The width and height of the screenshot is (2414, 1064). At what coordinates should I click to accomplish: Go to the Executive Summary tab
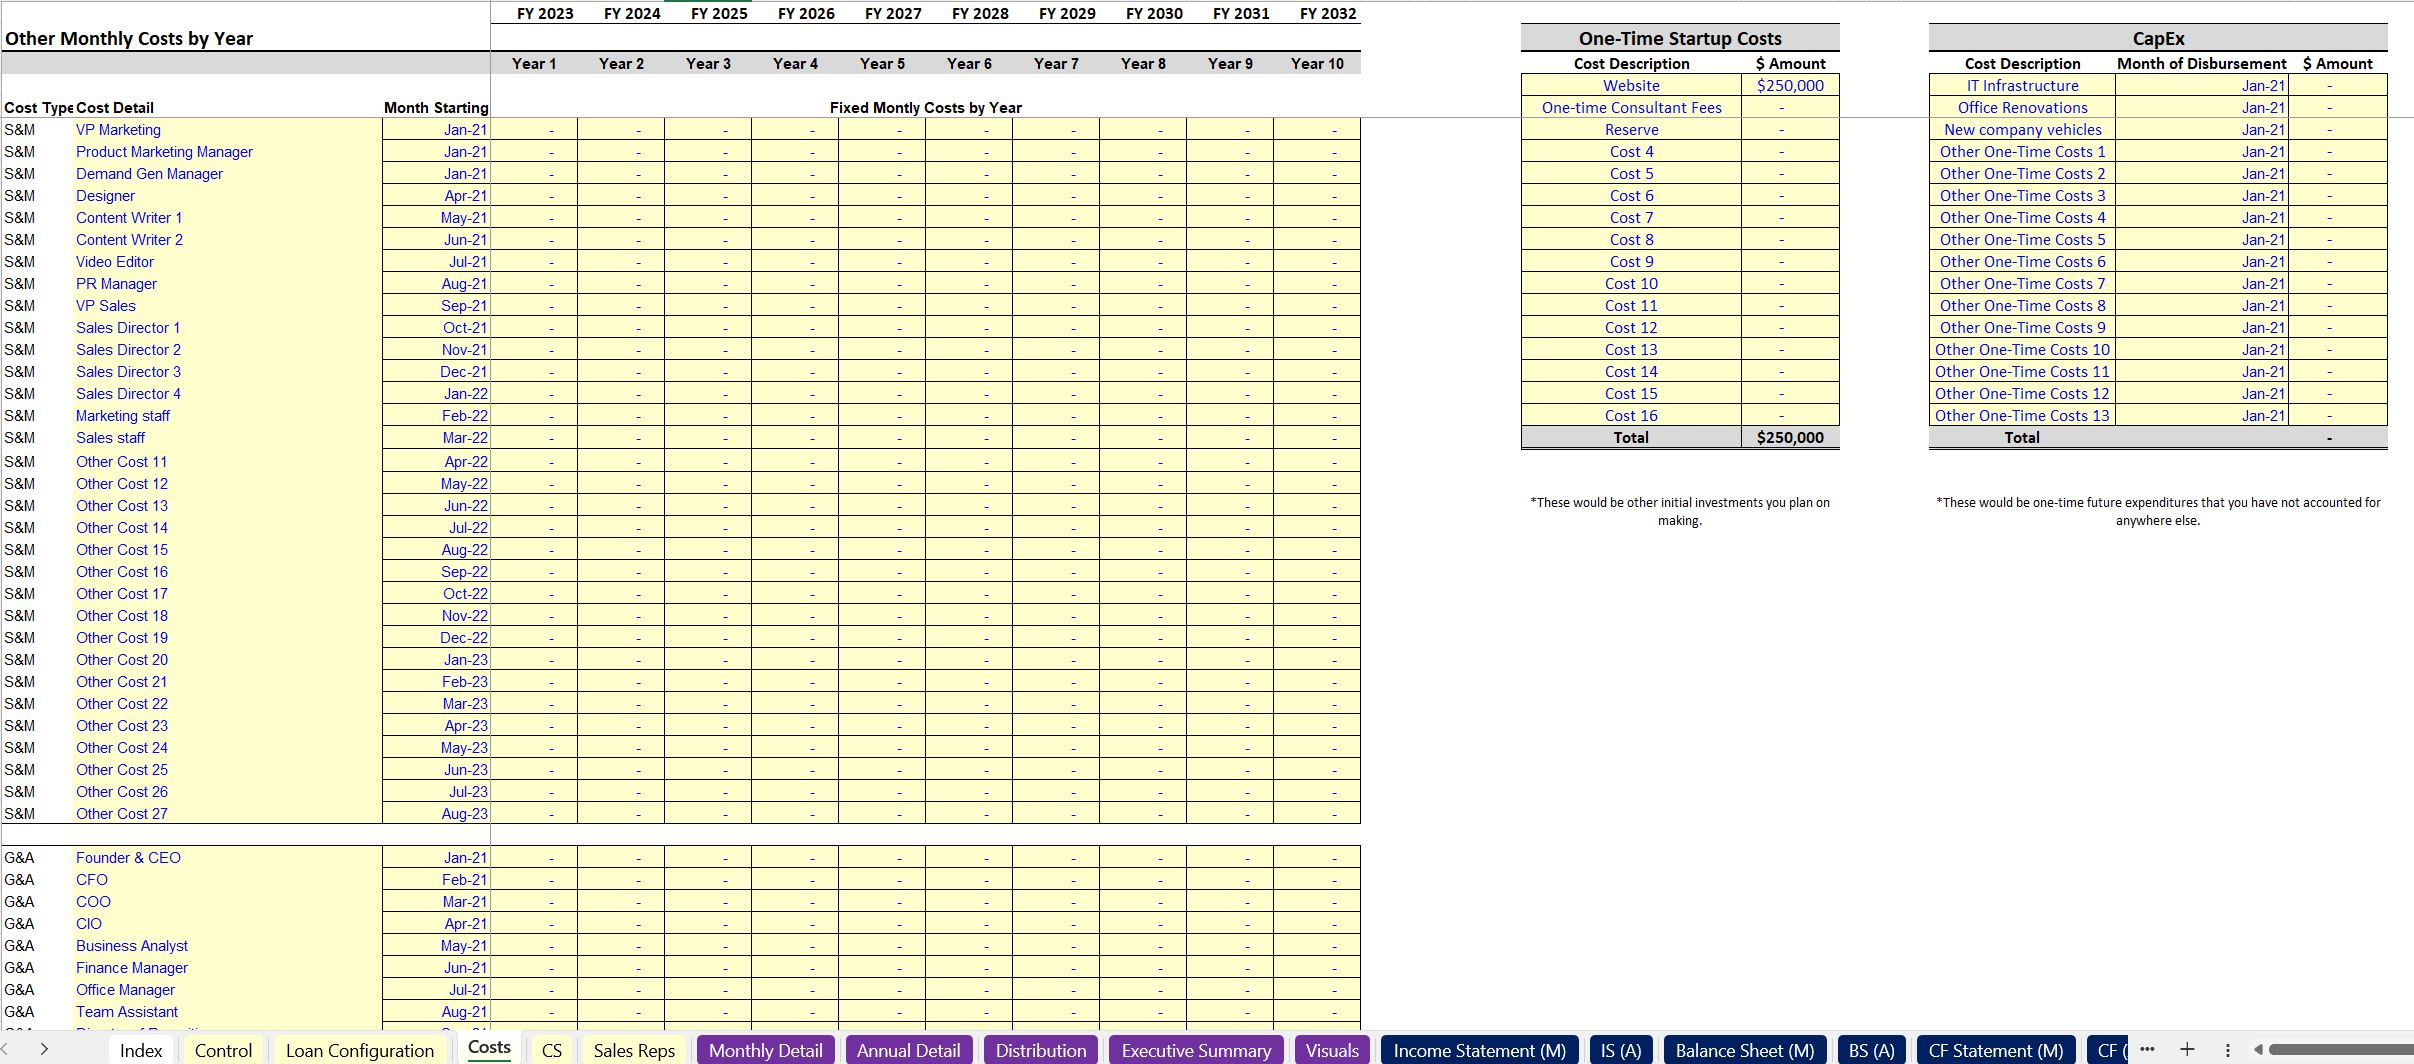[1196, 1050]
